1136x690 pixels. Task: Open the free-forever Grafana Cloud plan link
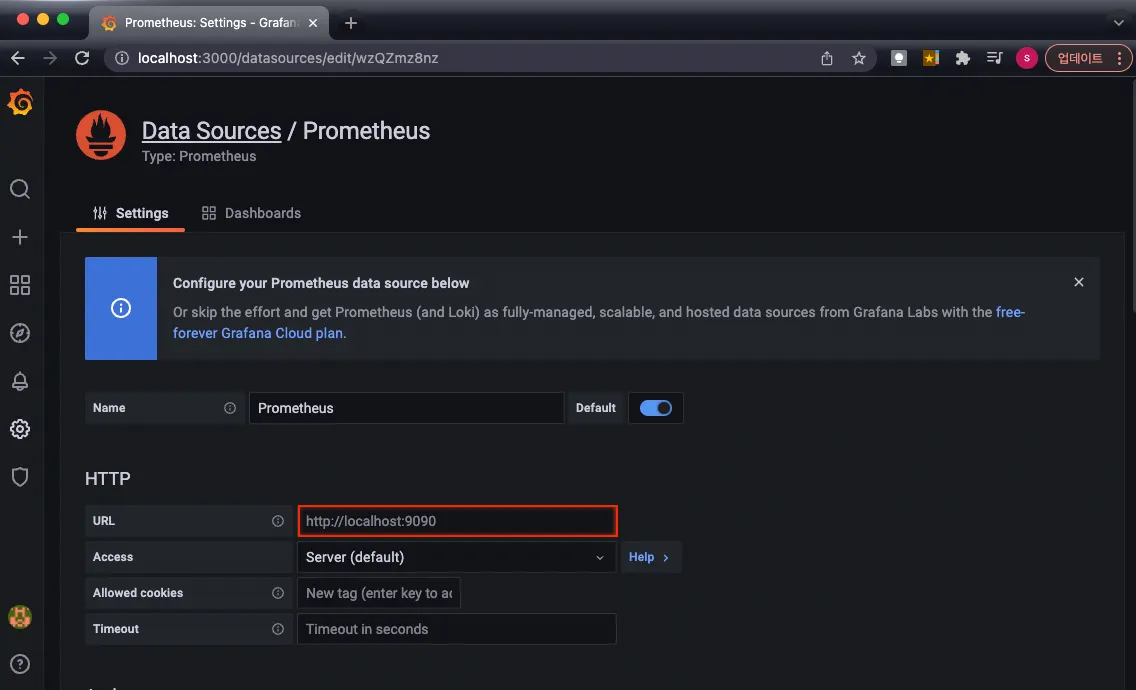point(259,333)
